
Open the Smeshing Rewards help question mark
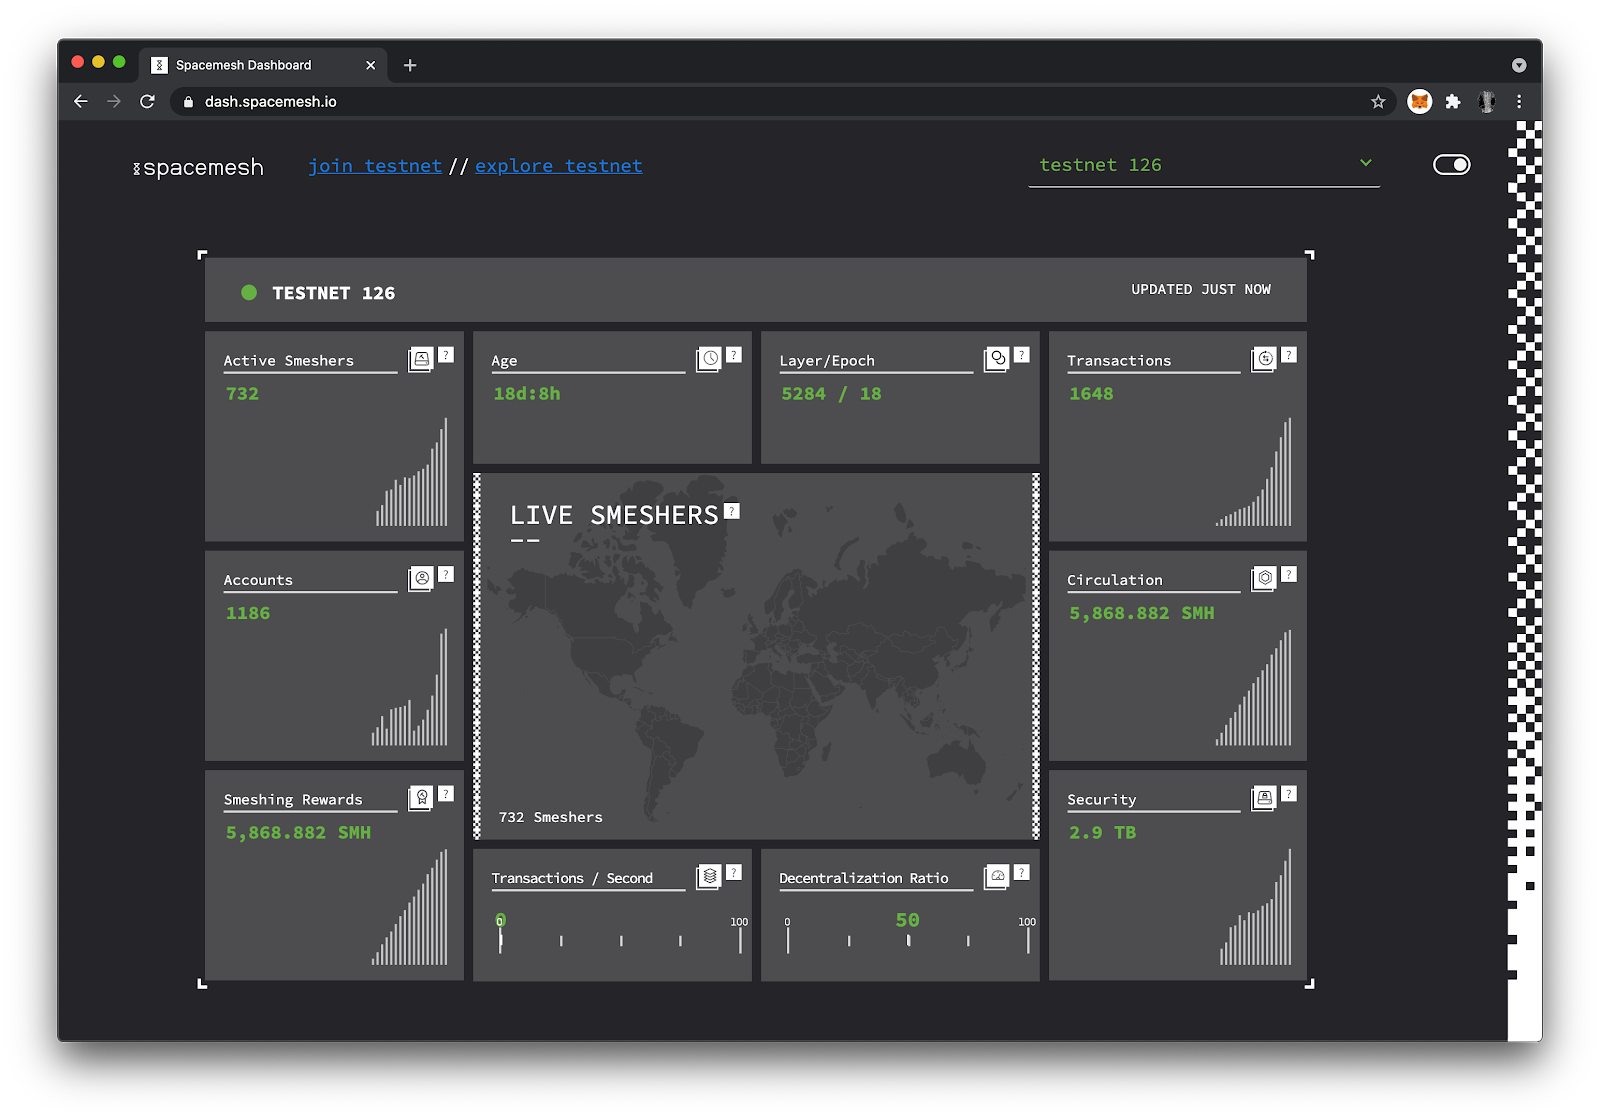coord(446,793)
